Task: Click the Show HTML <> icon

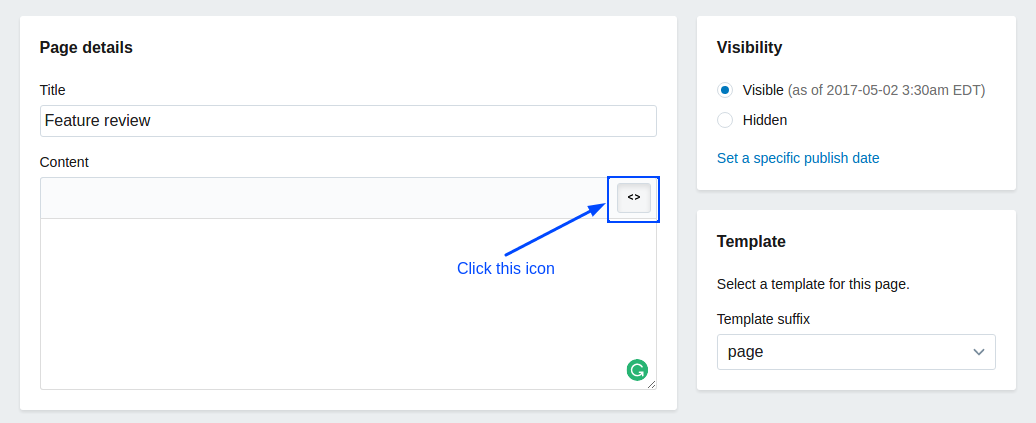Action: pyautogui.click(x=634, y=198)
